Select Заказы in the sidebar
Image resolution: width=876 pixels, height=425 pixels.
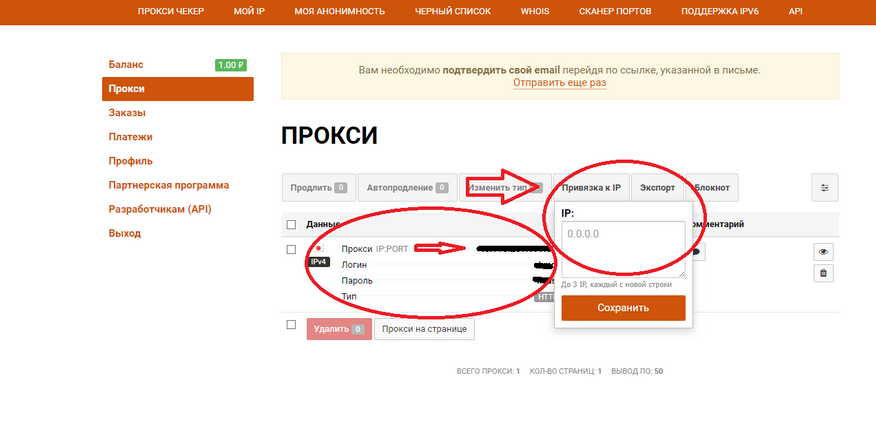tap(127, 113)
